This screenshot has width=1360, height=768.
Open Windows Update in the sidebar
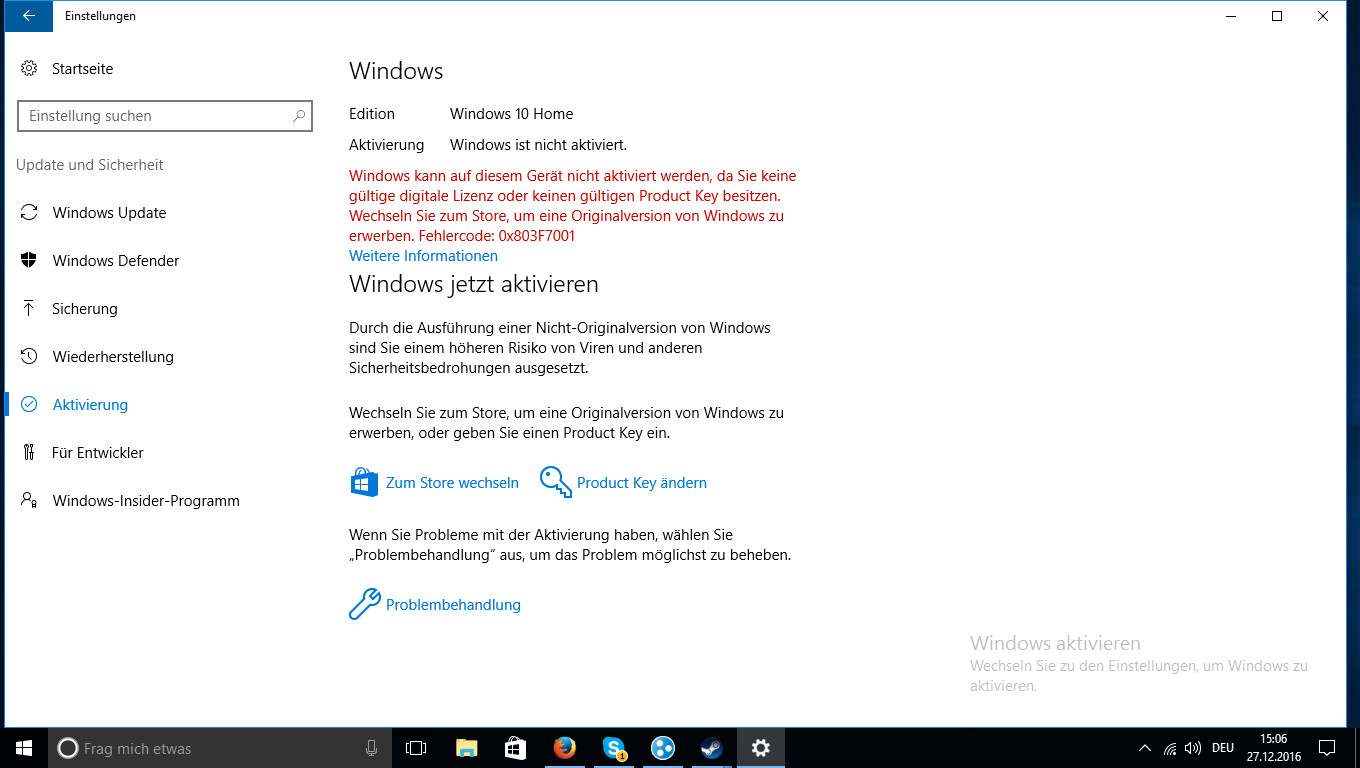tap(29, 212)
